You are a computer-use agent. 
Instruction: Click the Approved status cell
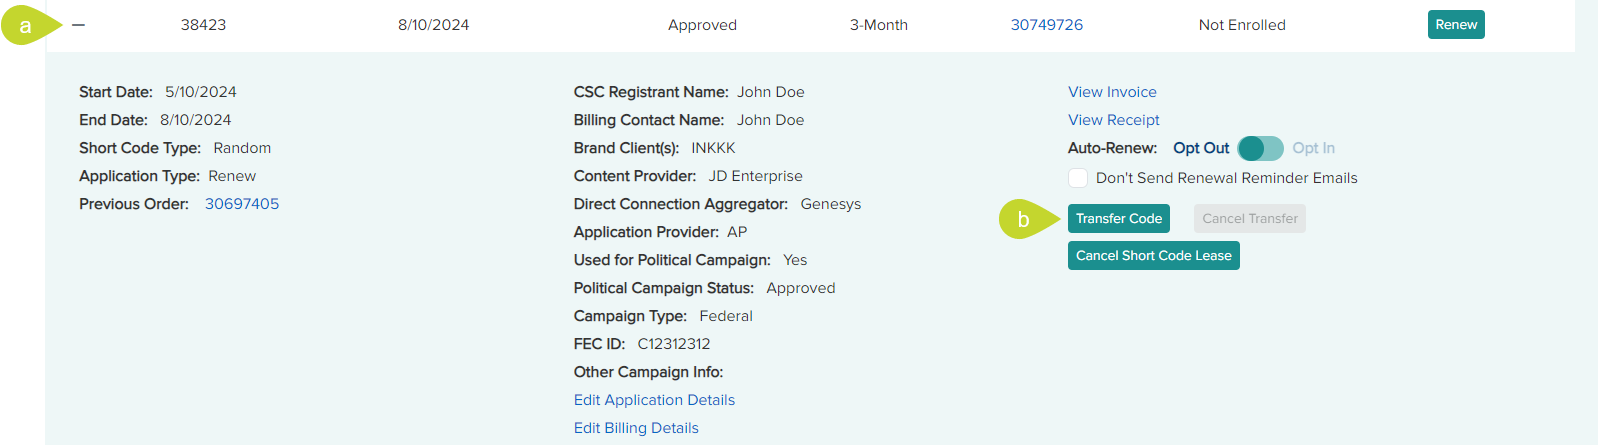pyautogui.click(x=702, y=25)
